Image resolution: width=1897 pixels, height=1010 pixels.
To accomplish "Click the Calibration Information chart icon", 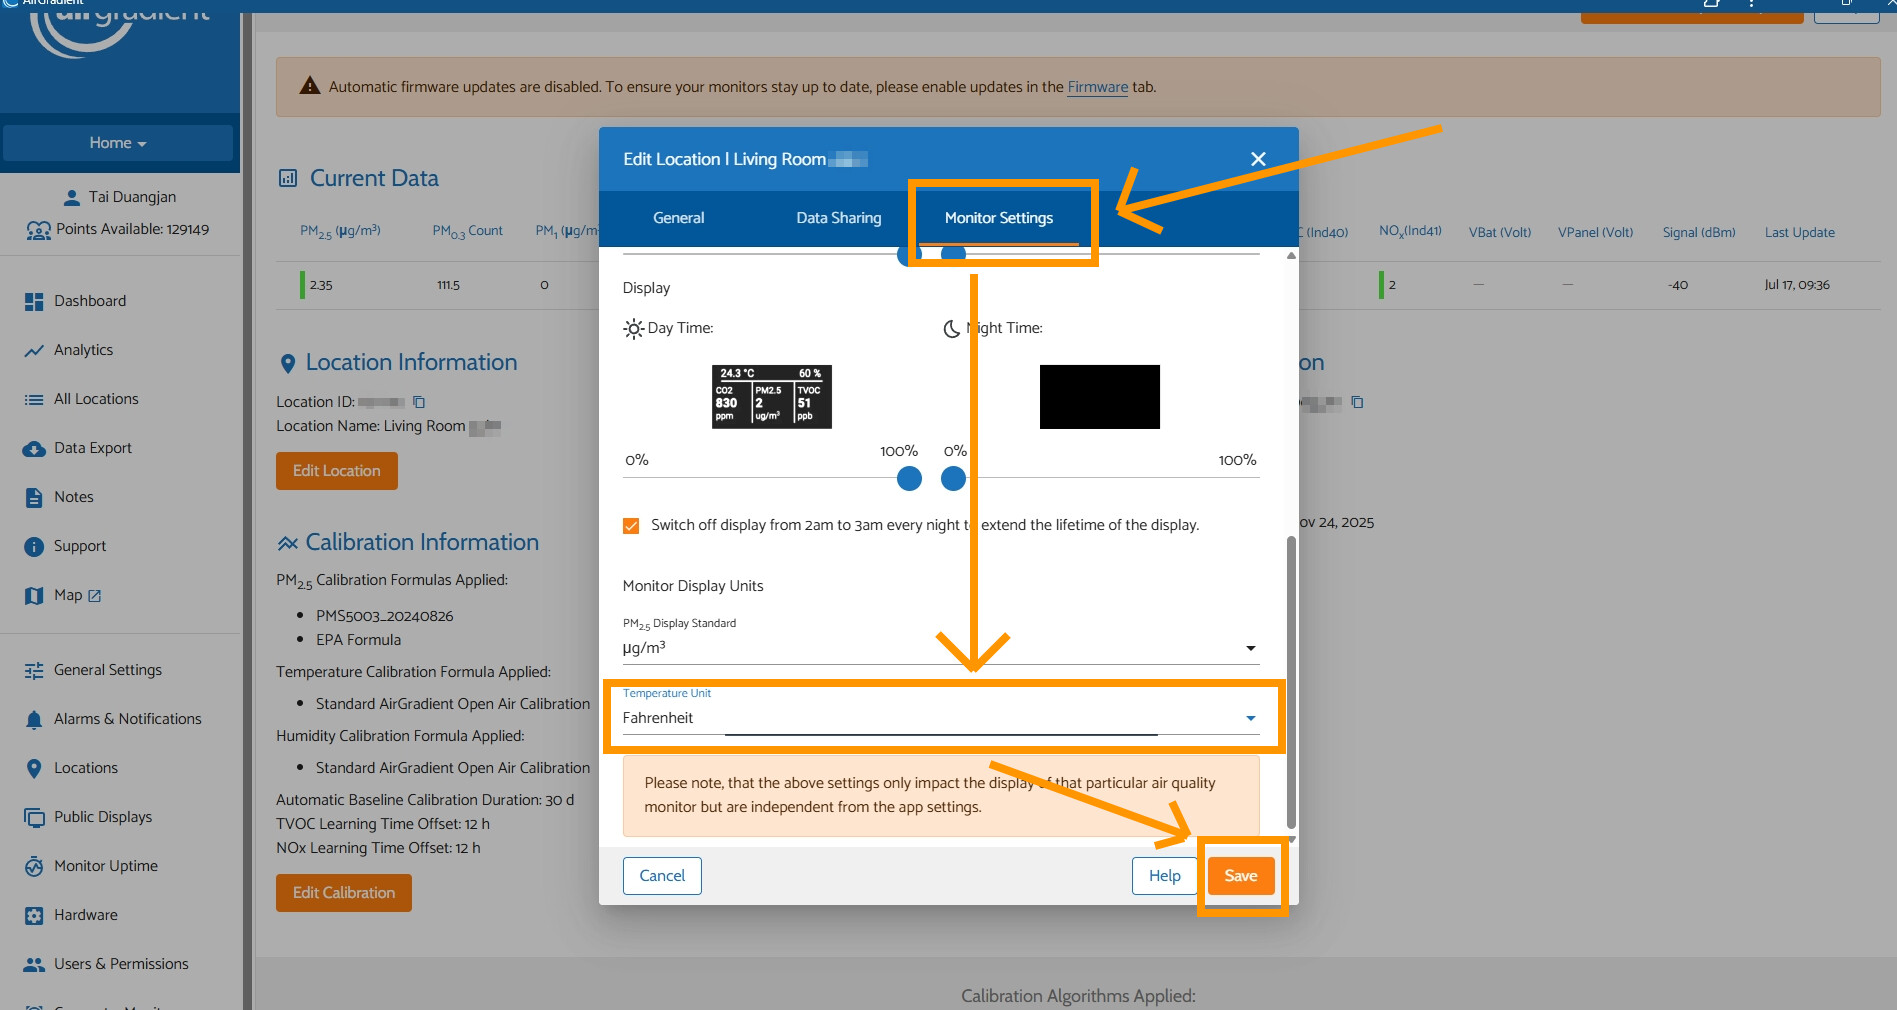I will click(288, 543).
